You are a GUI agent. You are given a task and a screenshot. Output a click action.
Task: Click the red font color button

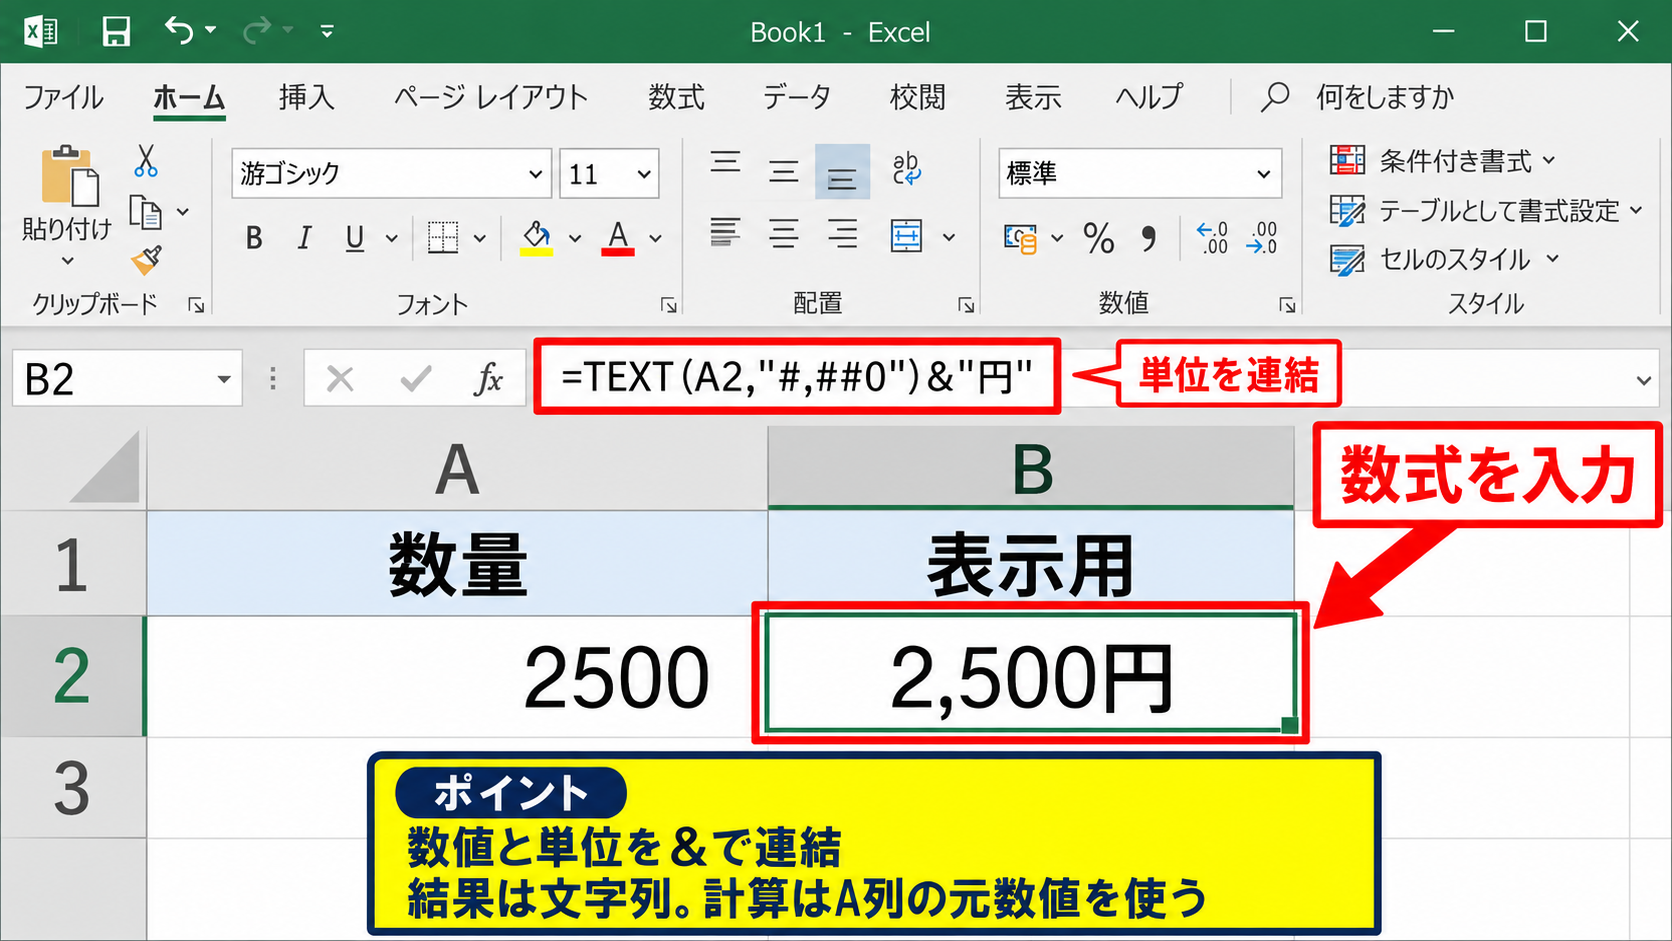click(618, 238)
